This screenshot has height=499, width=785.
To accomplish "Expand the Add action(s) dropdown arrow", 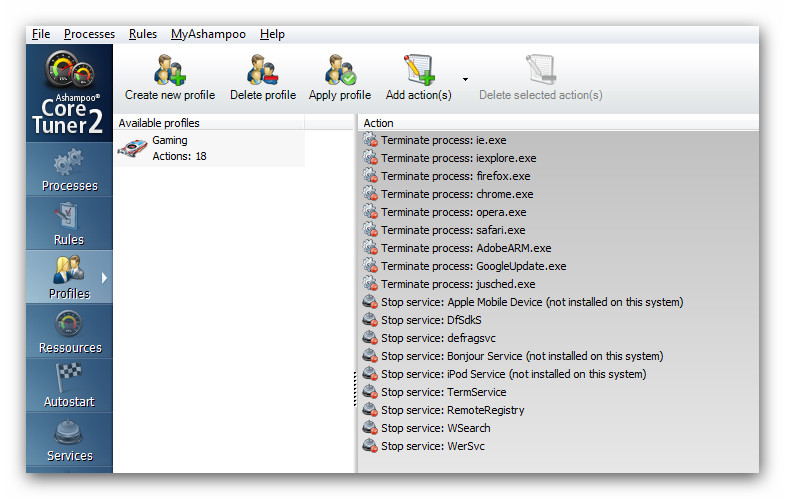I will (466, 79).
